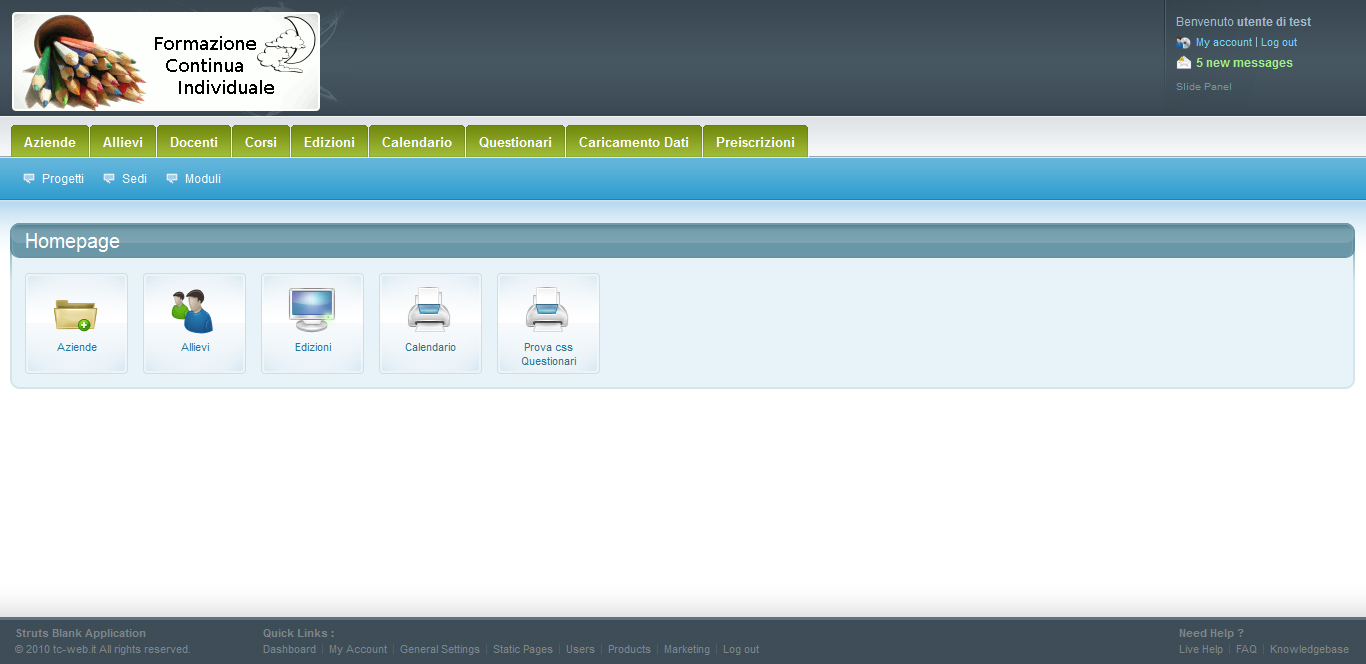
Task: Click Log out in the header
Action: [x=1279, y=43]
